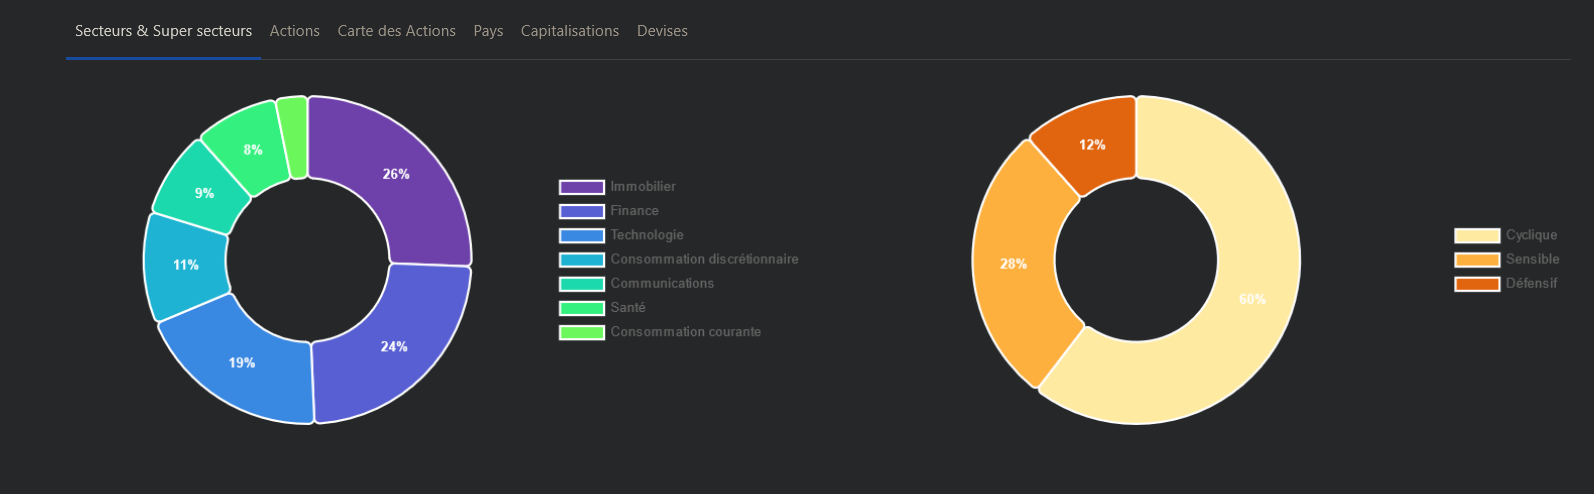Click Consommation discrétionnaire legend color box
1594x494 pixels.
click(x=582, y=260)
